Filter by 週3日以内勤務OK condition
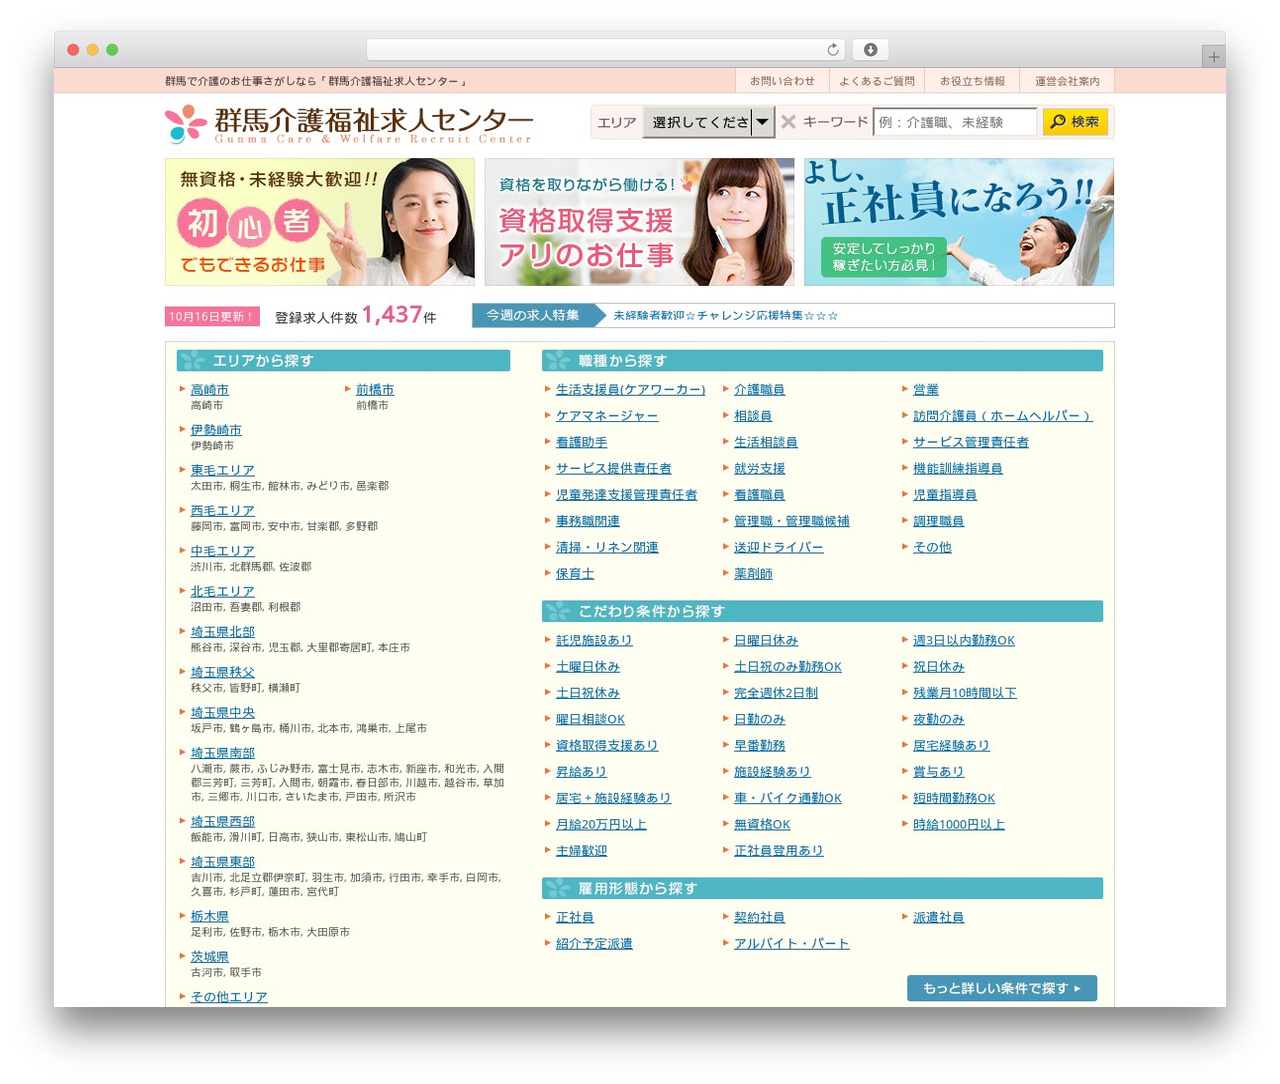 click(964, 640)
